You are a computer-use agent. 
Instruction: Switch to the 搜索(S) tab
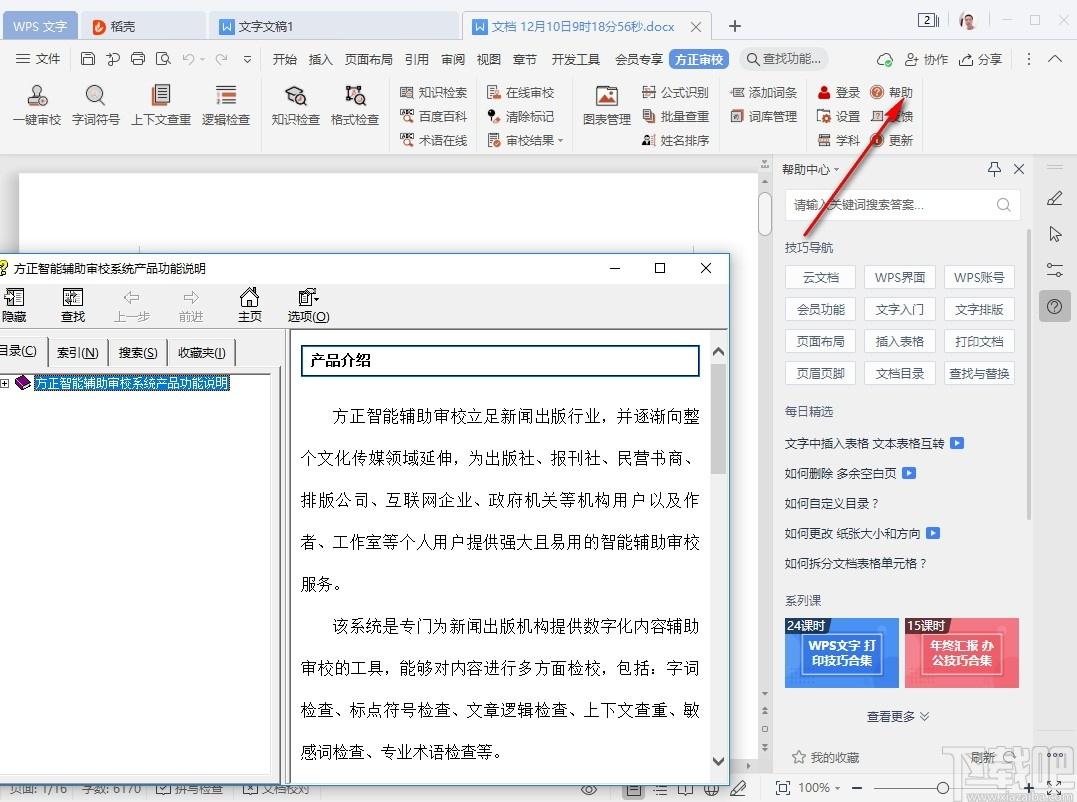(x=137, y=352)
